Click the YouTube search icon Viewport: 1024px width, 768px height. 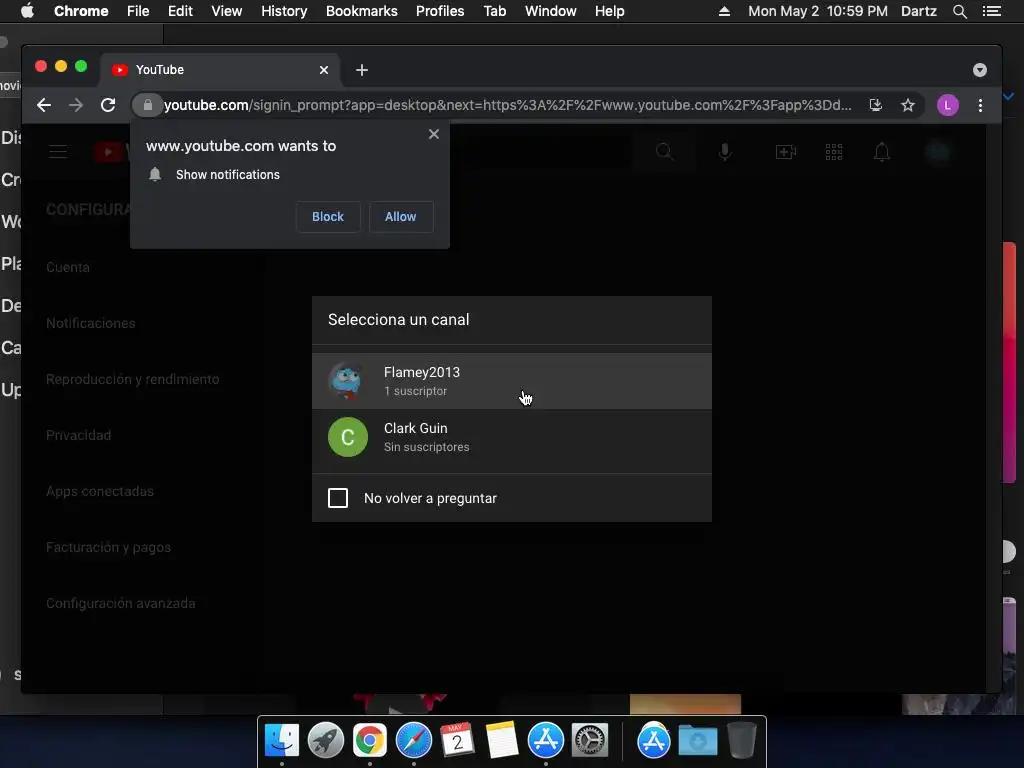pyautogui.click(x=664, y=152)
